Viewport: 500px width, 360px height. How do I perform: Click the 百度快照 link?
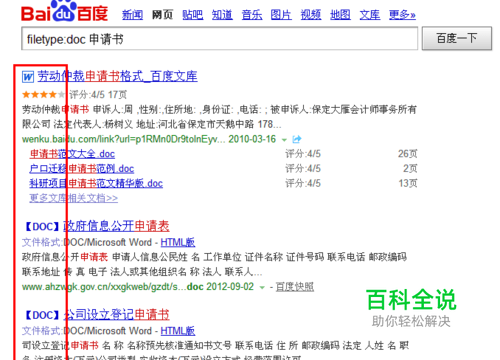(x=295, y=287)
